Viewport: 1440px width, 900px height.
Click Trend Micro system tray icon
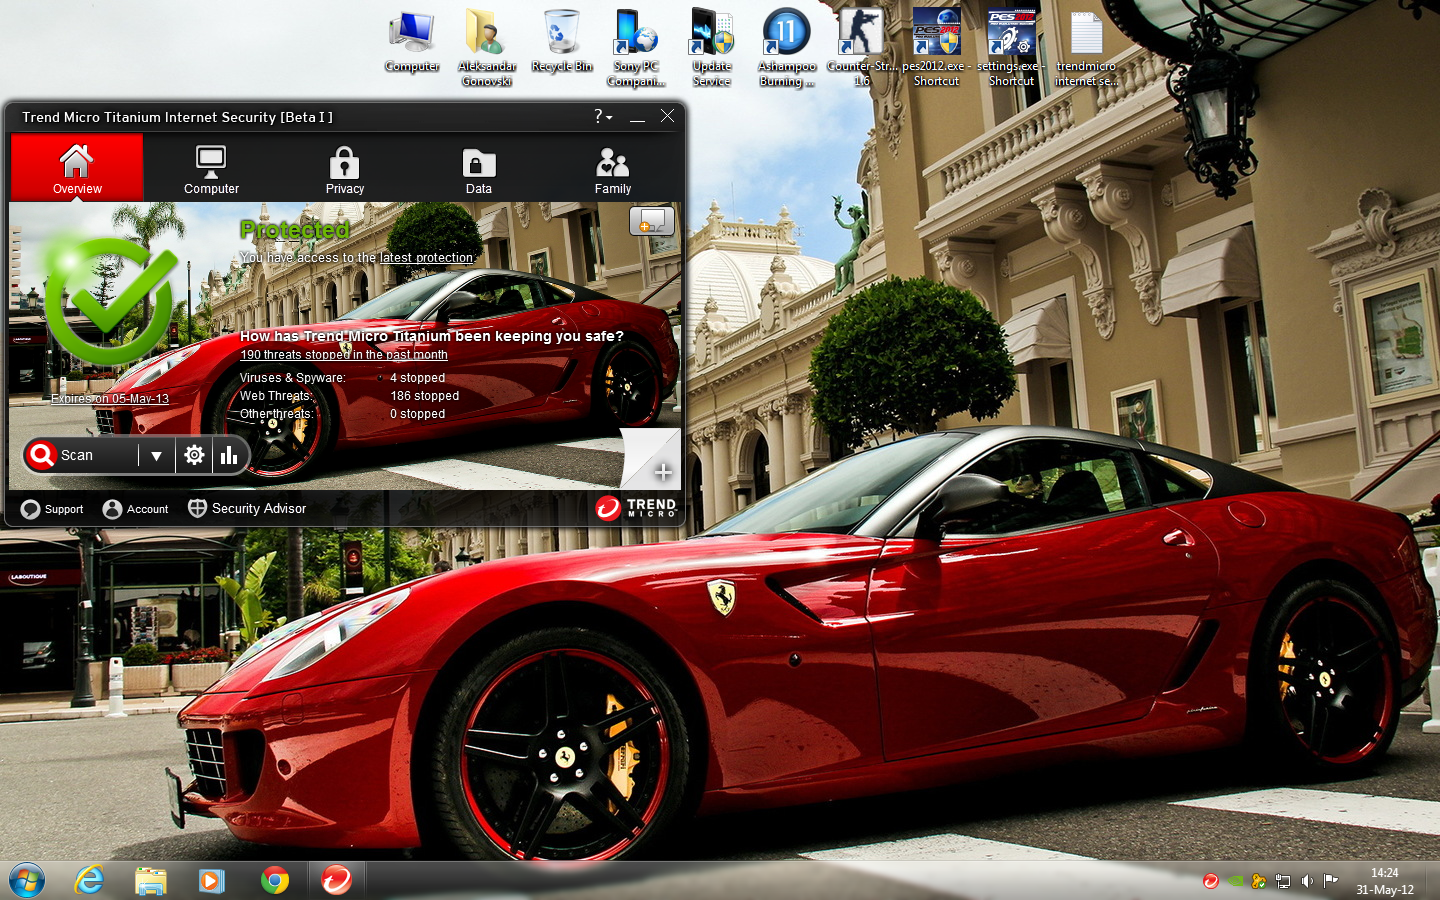pyautogui.click(x=1210, y=881)
